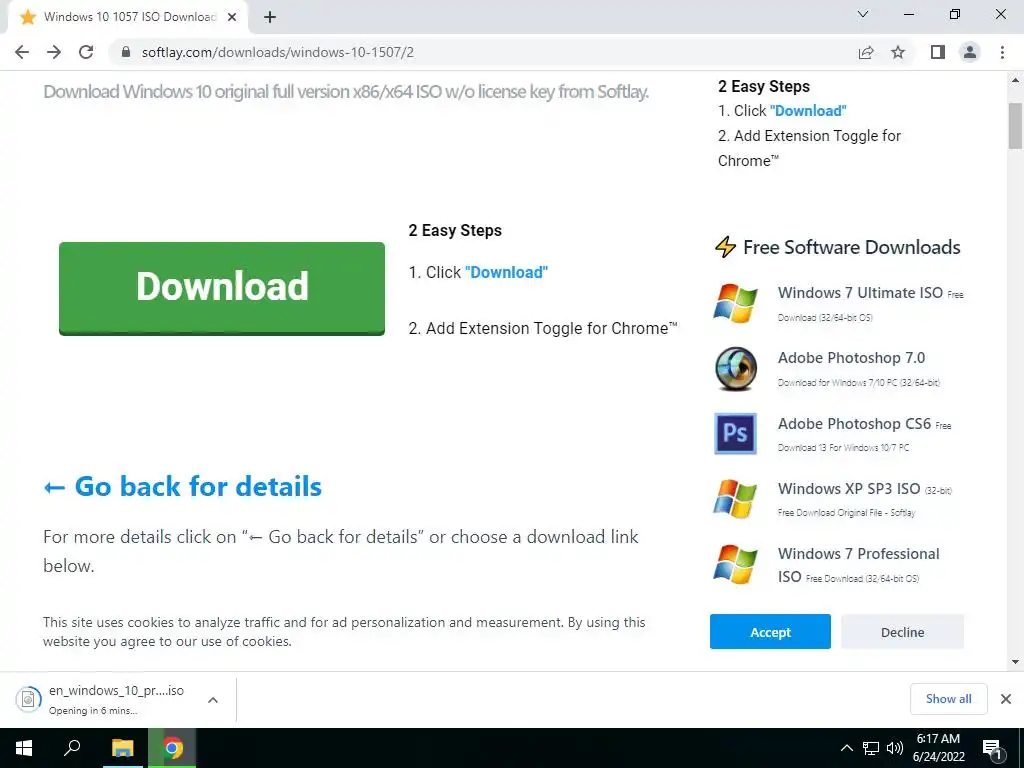Click the Photoshop CS6 Ps icon
The width and height of the screenshot is (1024, 768).
735,434
